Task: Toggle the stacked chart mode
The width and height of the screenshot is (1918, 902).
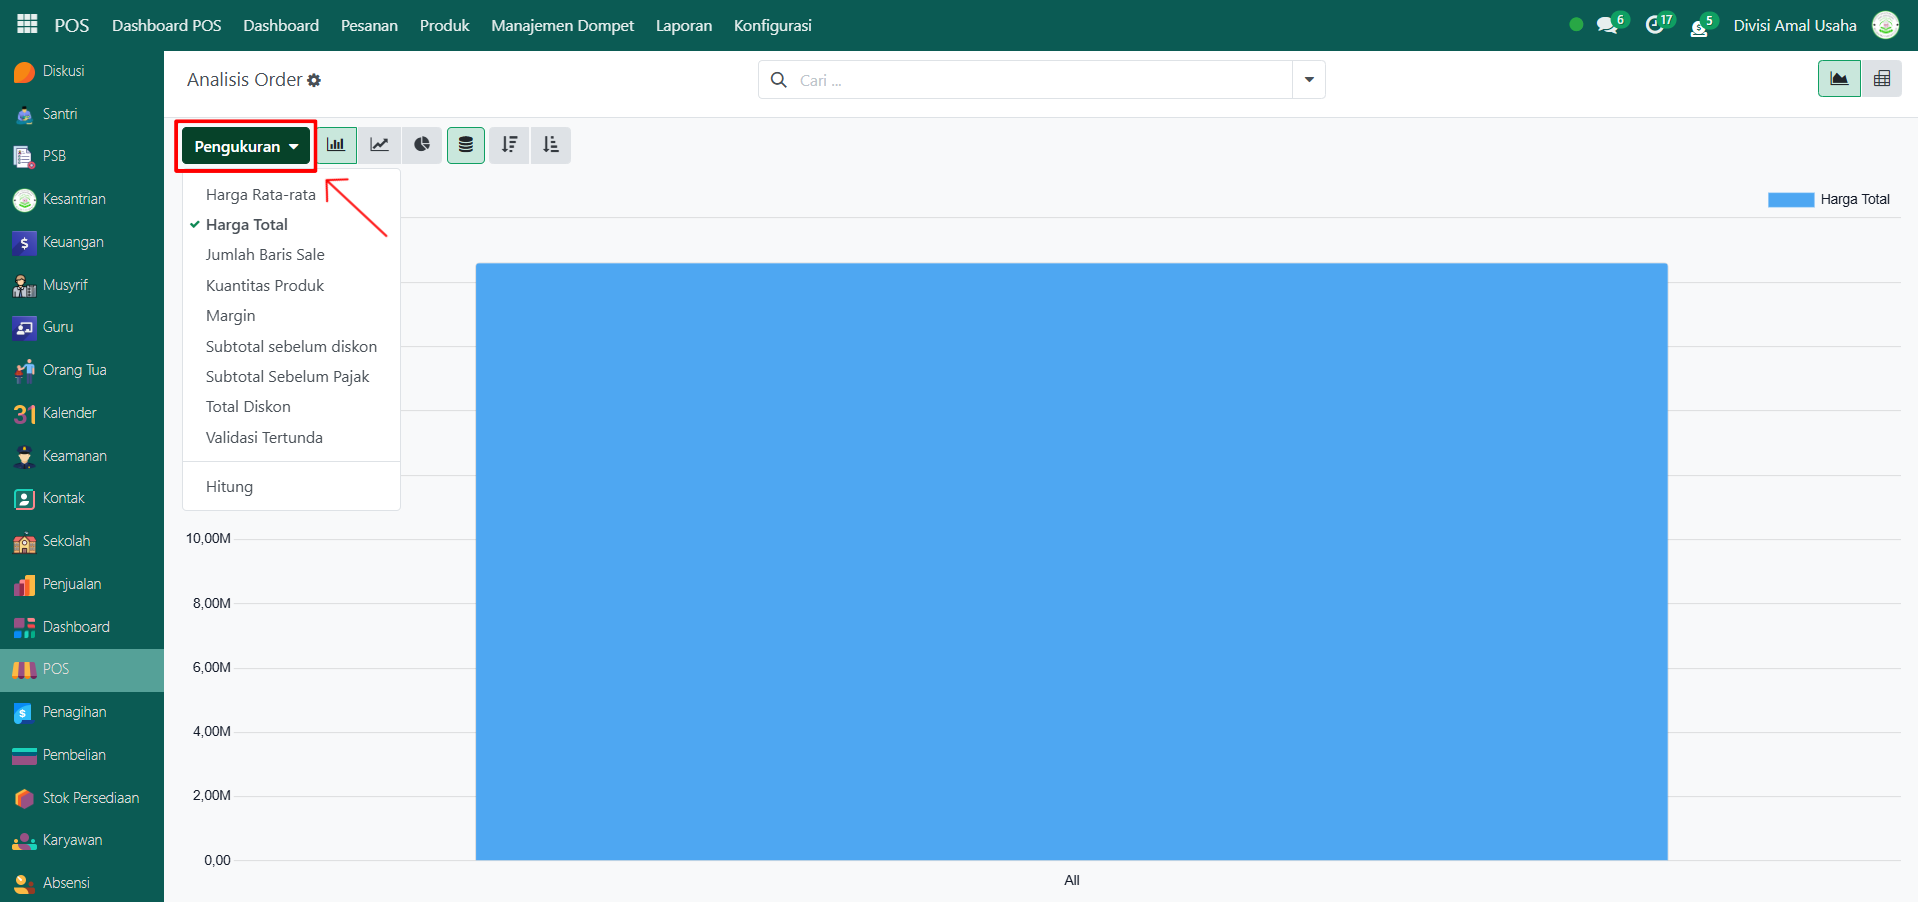Action: tap(466, 145)
